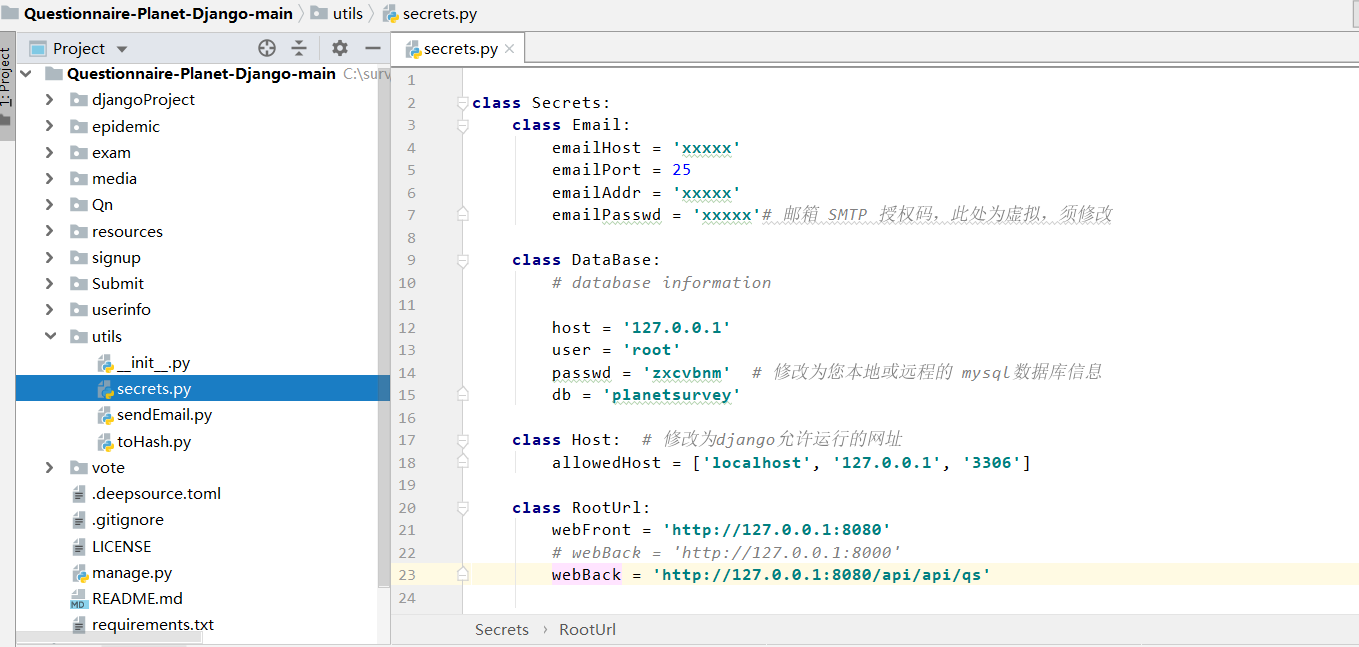This screenshot has height=647, width=1359.
Task: Click the manage.py Python icon
Action: (x=78, y=572)
